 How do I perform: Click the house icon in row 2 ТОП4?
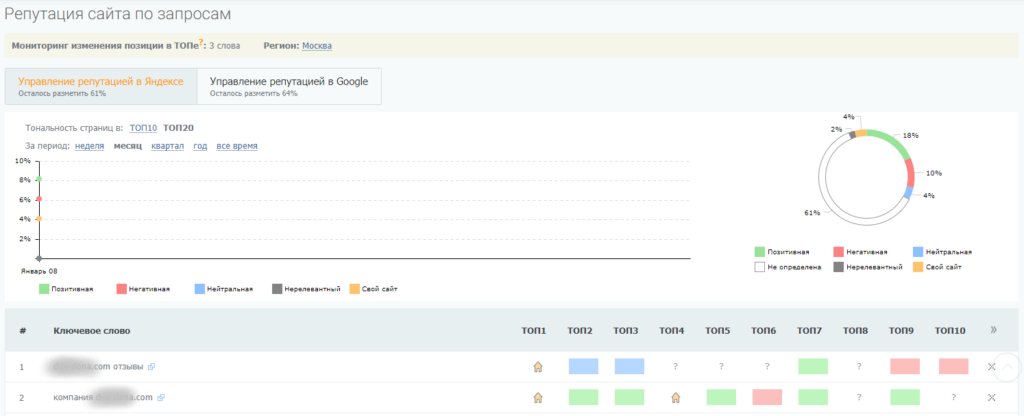pyautogui.click(x=675, y=397)
